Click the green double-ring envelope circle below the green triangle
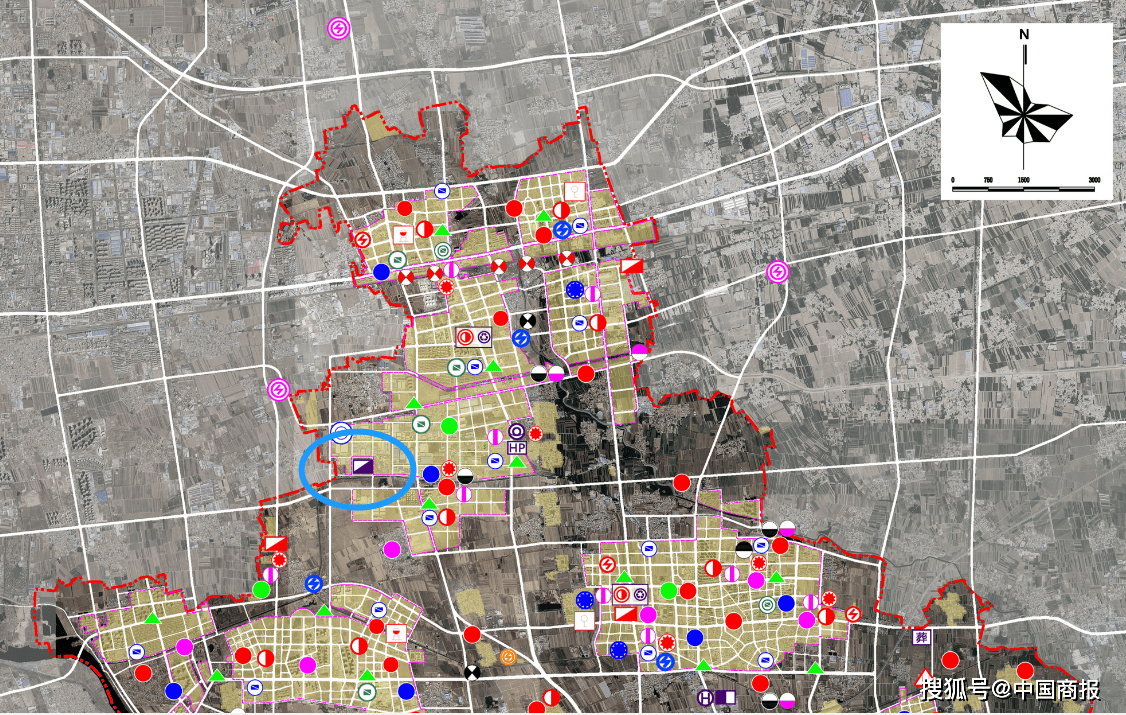The image size is (1126, 715). [x=443, y=251]
